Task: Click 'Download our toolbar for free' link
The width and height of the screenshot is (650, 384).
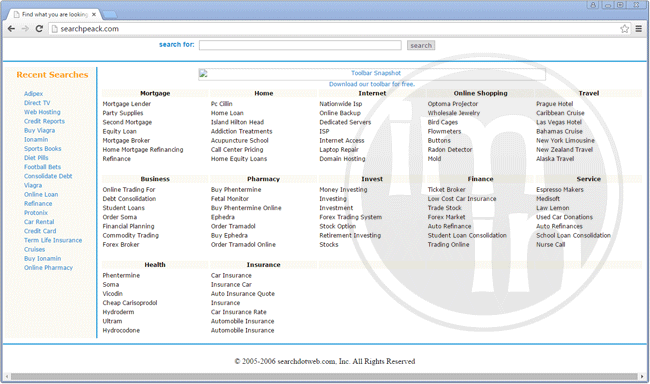Action: click(372, 84)
